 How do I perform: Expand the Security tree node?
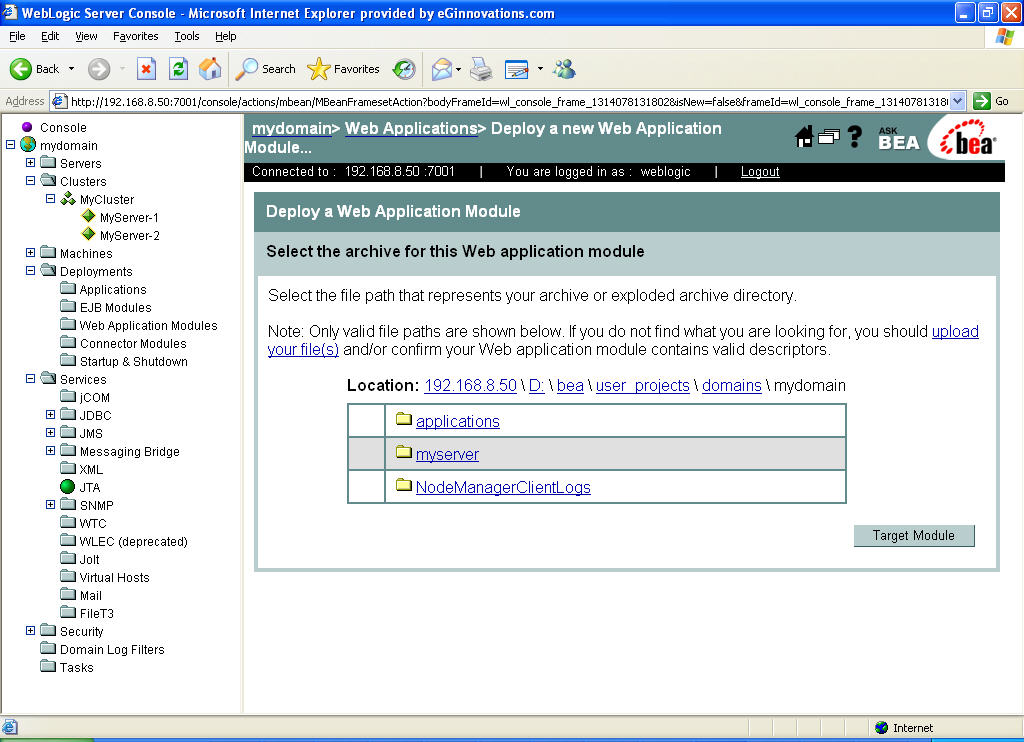pos(30,630)
